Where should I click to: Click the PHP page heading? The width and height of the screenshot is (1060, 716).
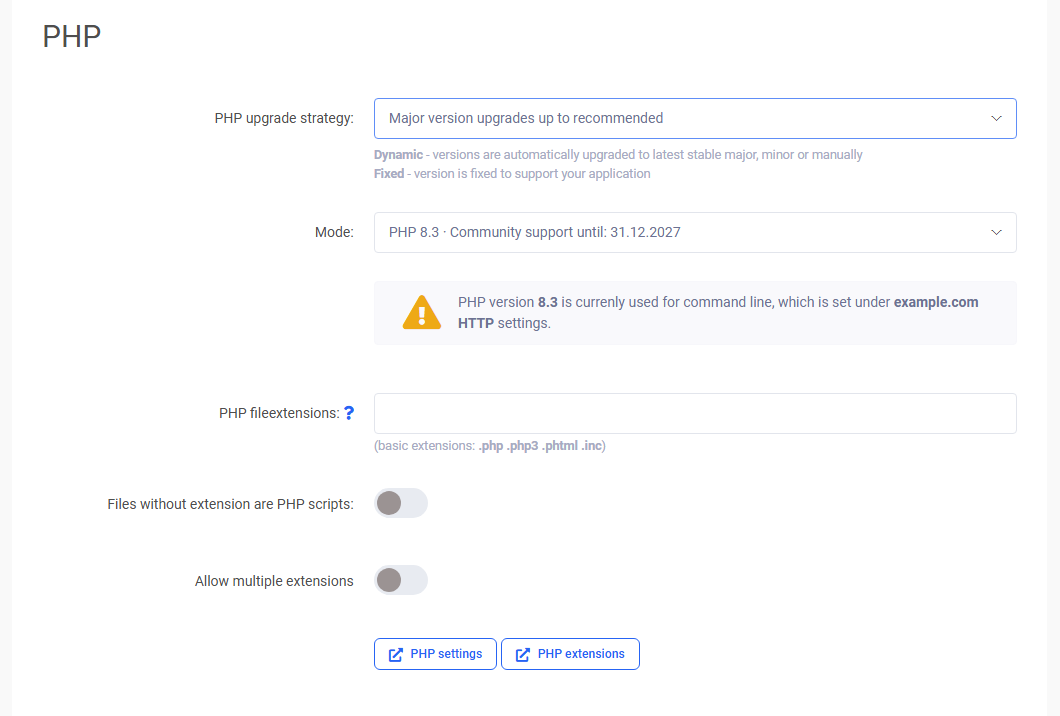tap(72, 37)
